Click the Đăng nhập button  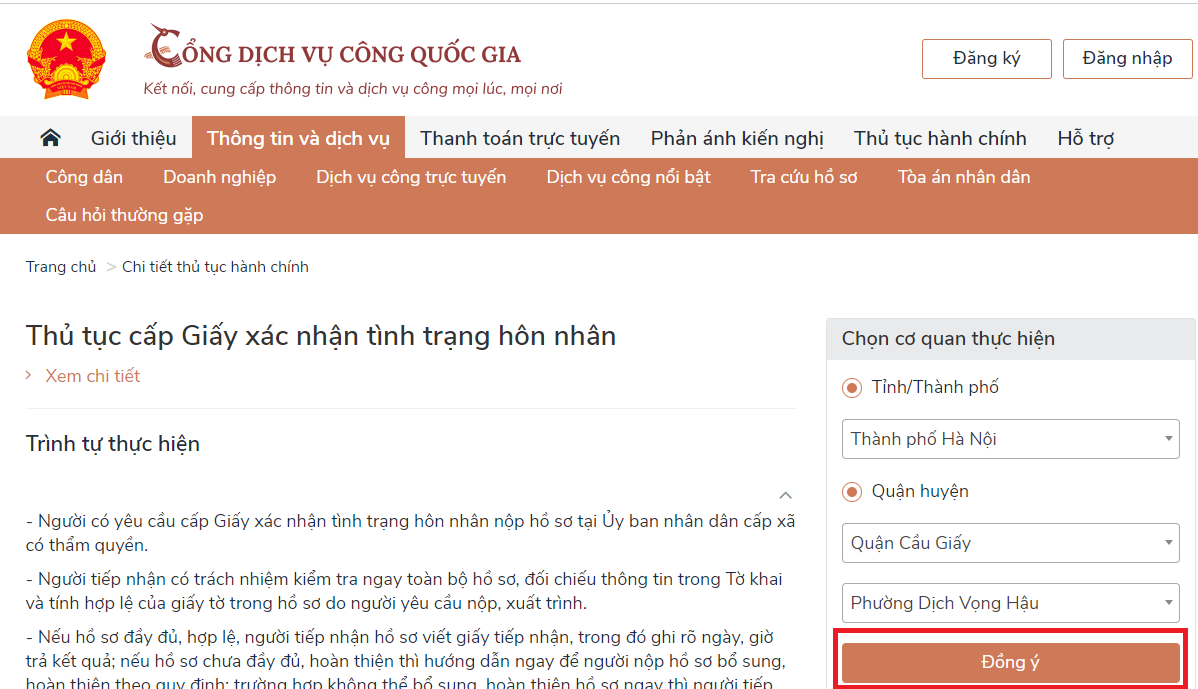coord(1127,59)
